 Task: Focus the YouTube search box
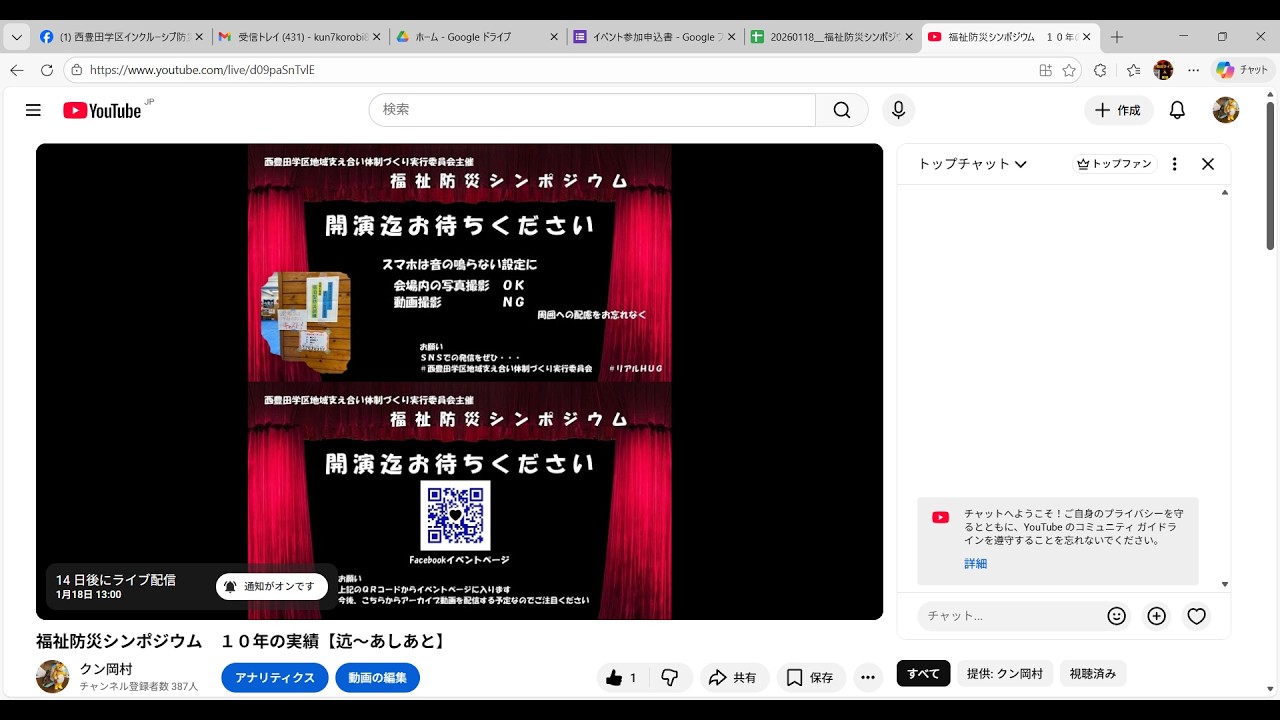pos(592,110)
